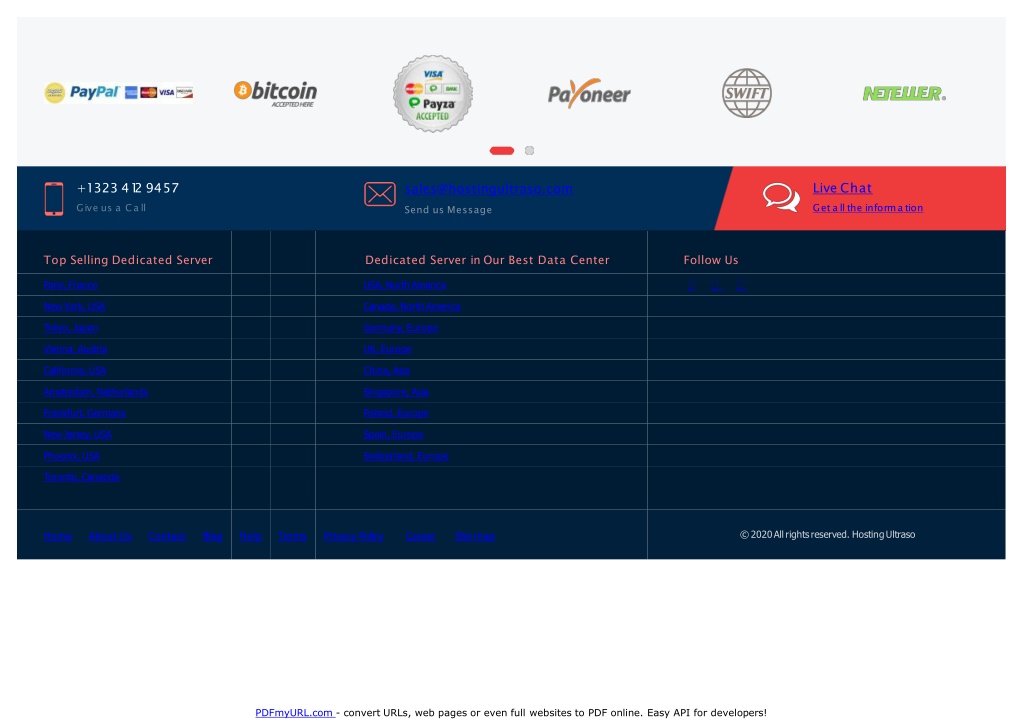Visit the PDFmyURL.com link
The width and height of the screenshot is (1024, 723).
[295, 713]
